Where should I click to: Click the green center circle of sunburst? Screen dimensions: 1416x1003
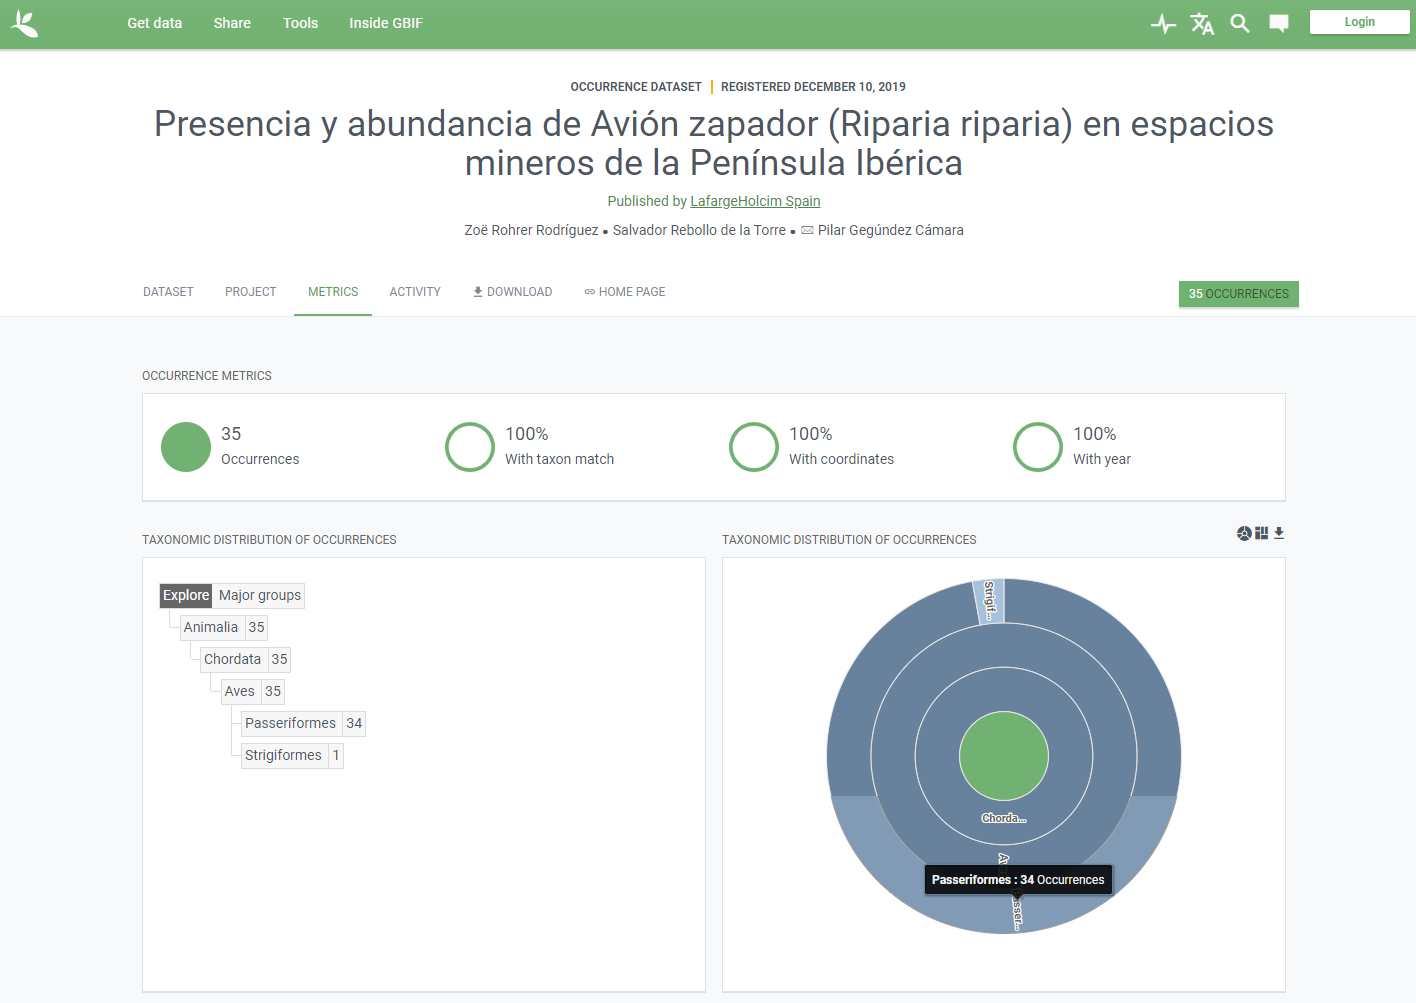1003,756
